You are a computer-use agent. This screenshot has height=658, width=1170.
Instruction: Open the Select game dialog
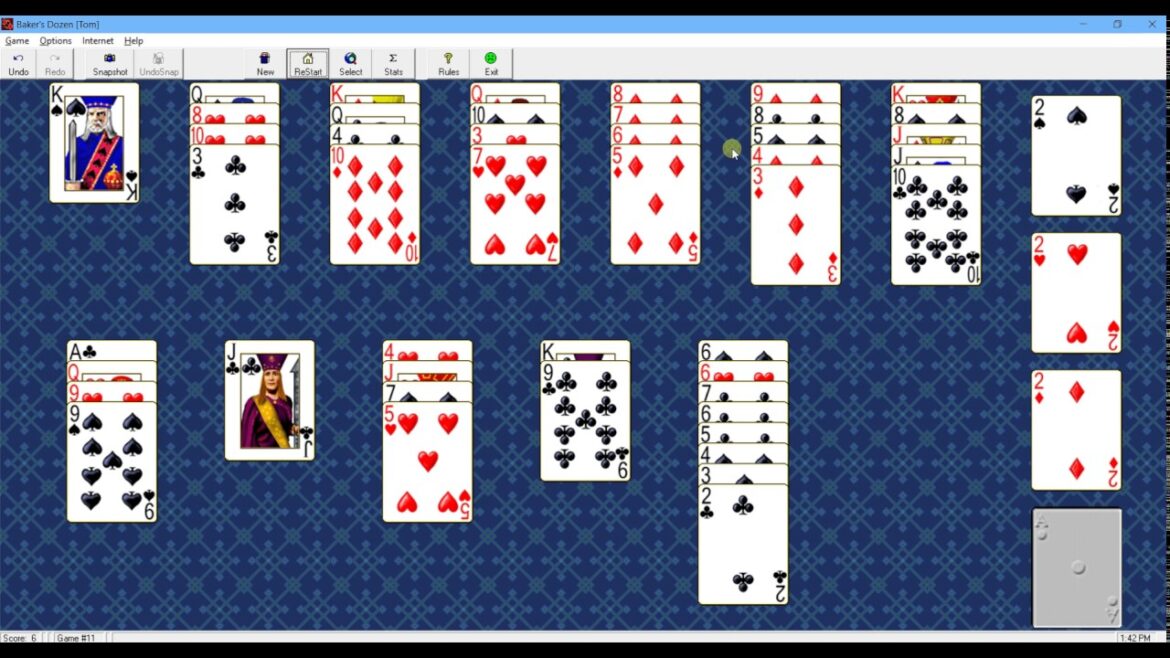350,62
